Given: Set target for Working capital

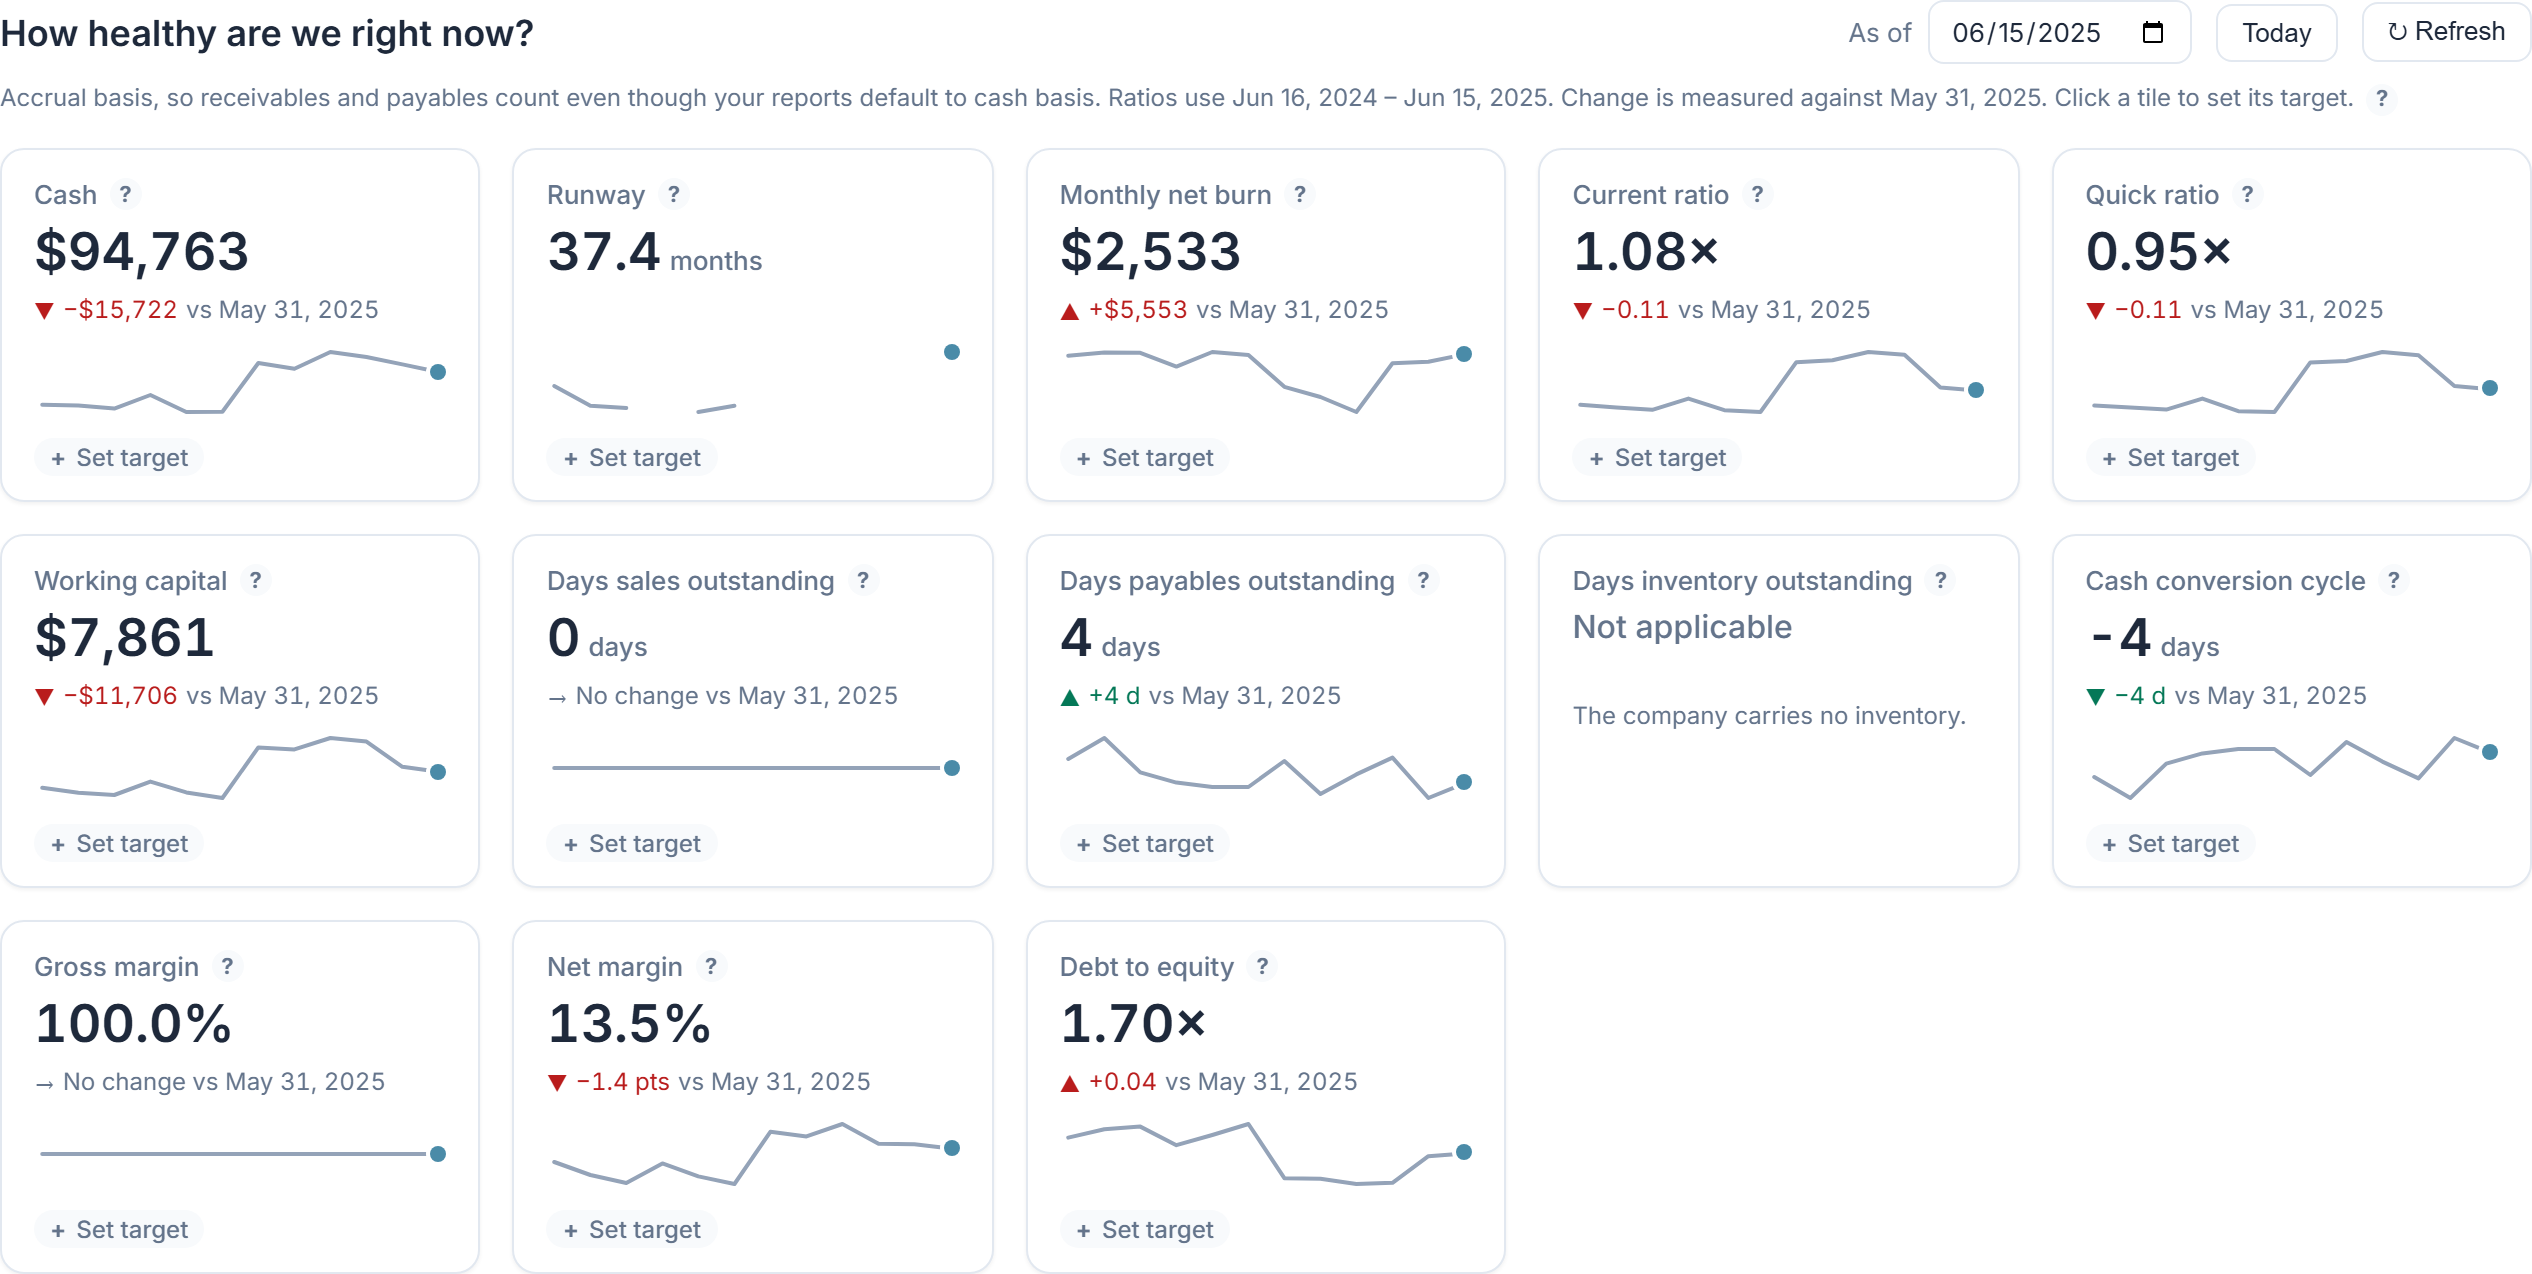Looking at the screenshot, I should point(119,844).
